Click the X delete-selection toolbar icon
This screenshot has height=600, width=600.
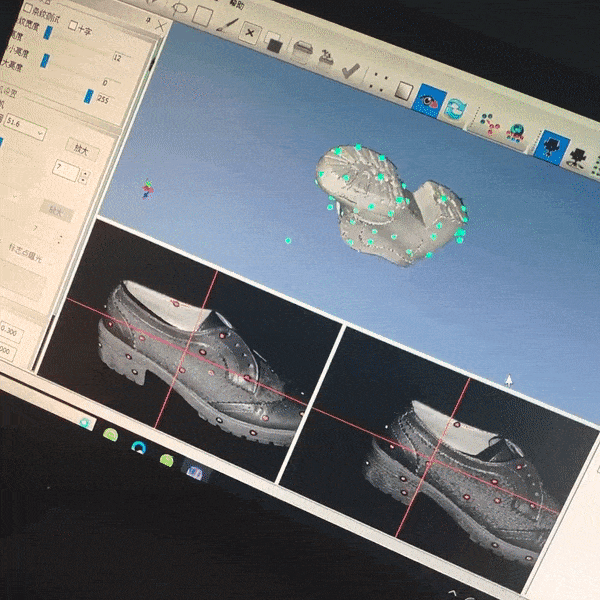click(x=250, y=33)
